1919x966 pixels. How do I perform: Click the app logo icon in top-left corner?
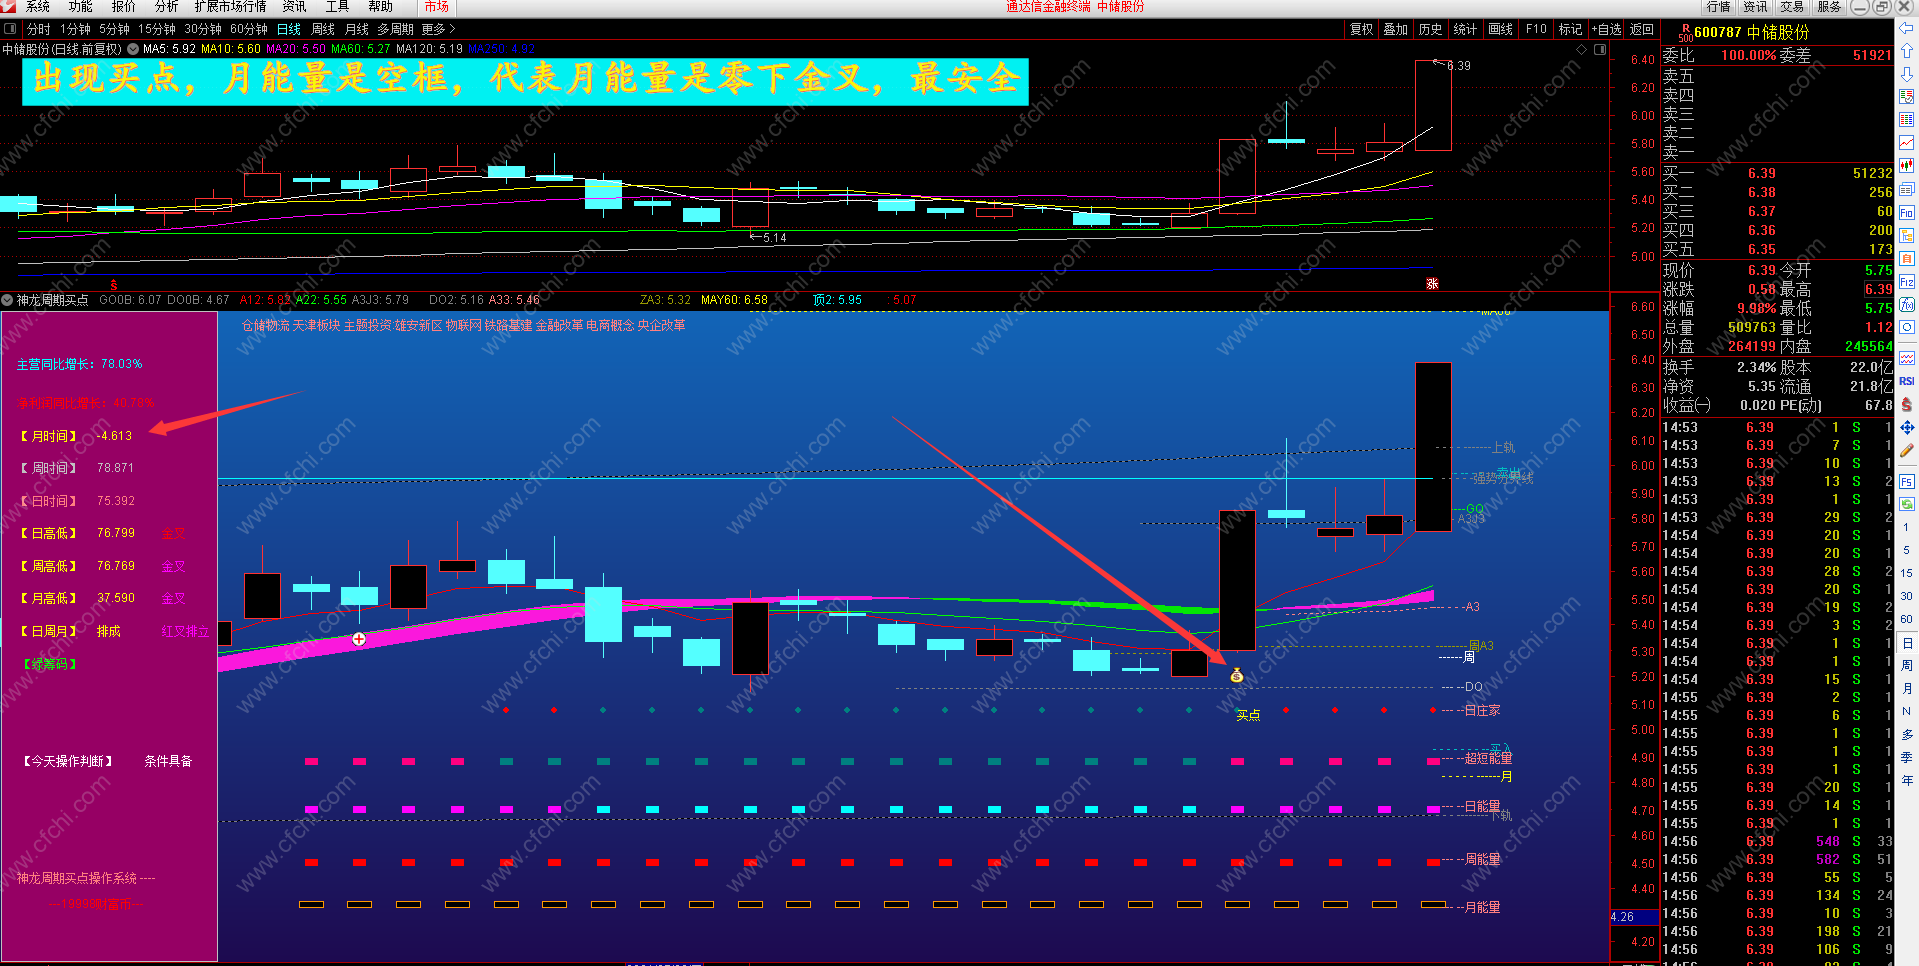pos(8,7)
